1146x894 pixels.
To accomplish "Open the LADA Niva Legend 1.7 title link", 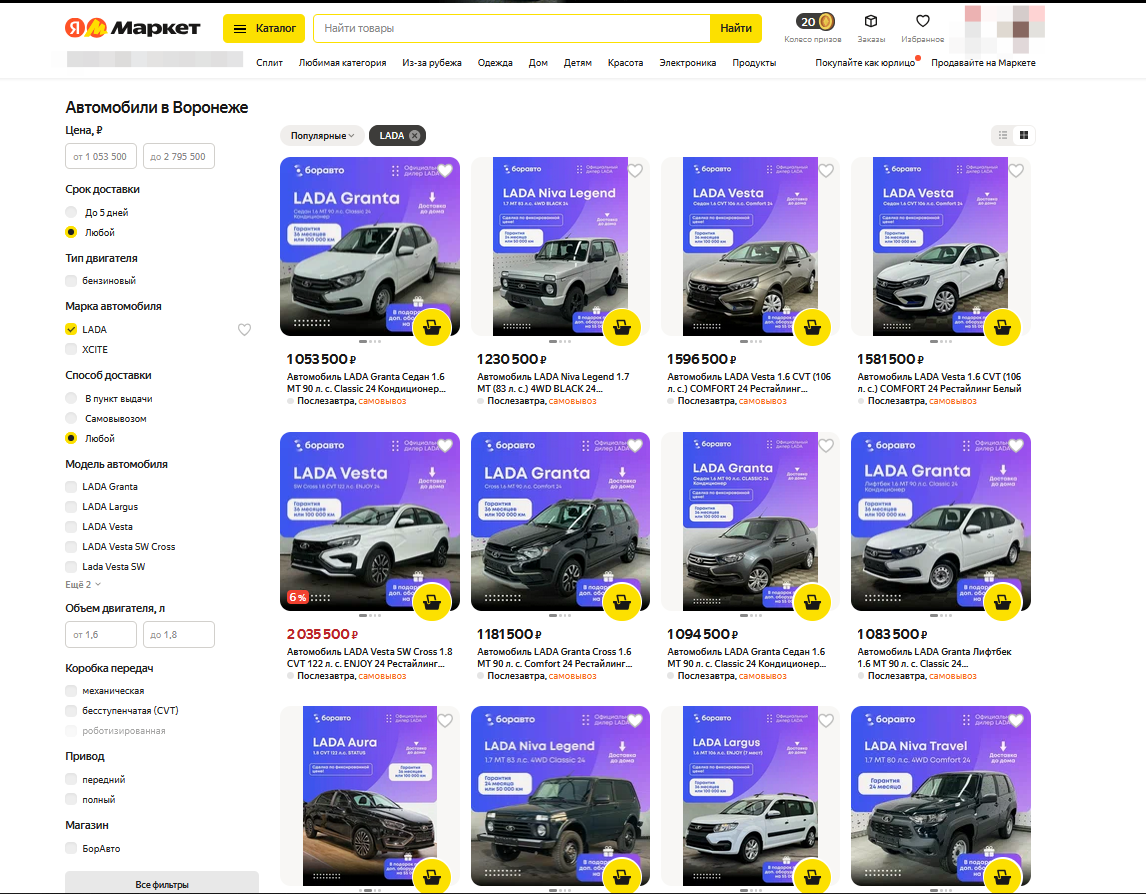I will (x=553, y=382).
